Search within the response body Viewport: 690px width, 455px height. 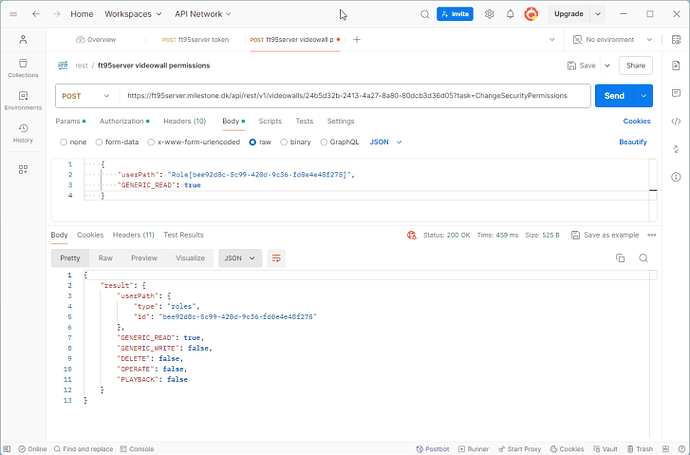pos(643,257)
